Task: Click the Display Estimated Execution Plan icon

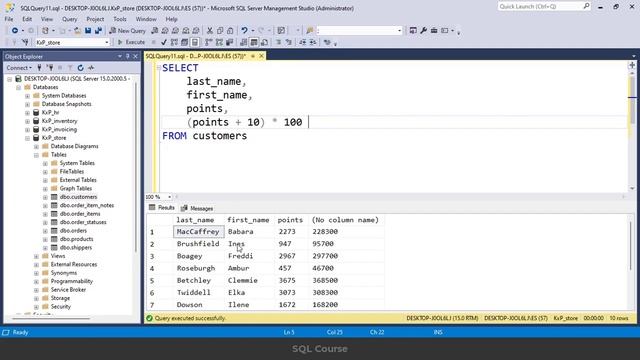Action: (x=174, y=42)
